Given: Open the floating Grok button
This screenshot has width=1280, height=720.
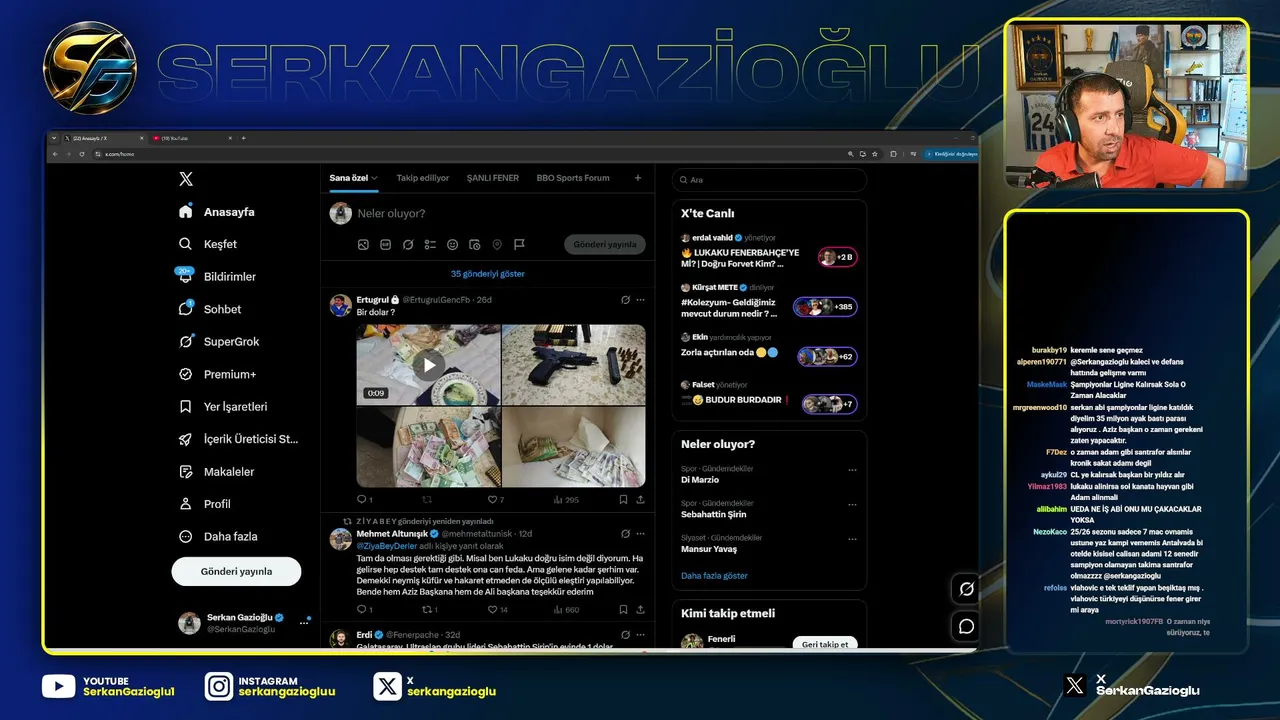Looking at the screenshot, I should 966,589.
